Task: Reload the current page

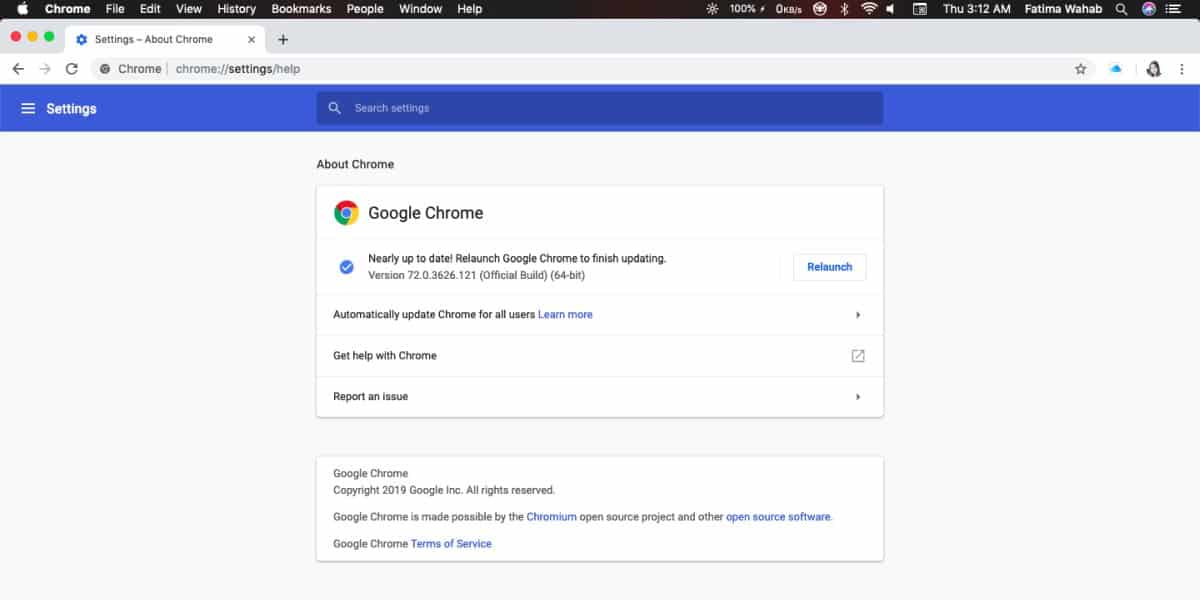Action: coord(70,68)
